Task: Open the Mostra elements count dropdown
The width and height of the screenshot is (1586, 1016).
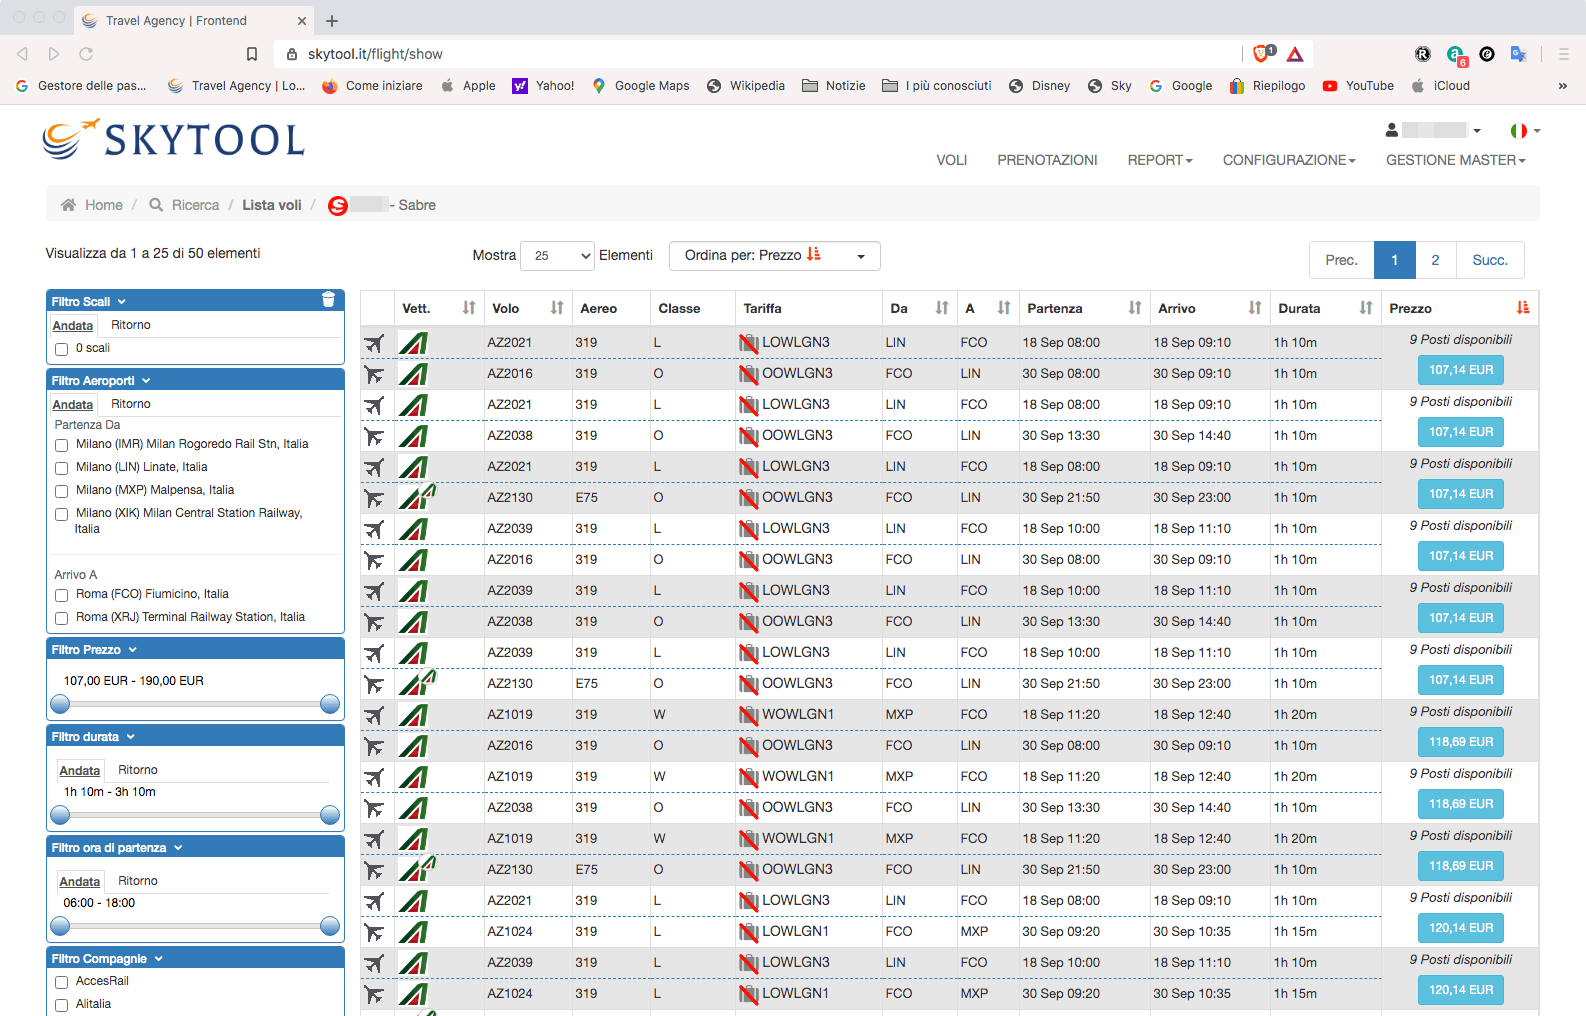Action: [558, 256]
